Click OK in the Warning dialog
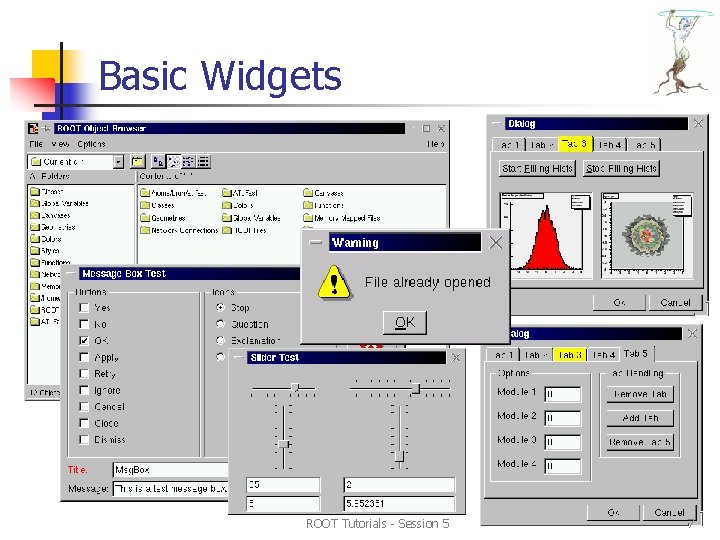 pyautogui.click(x=405, y=322)
